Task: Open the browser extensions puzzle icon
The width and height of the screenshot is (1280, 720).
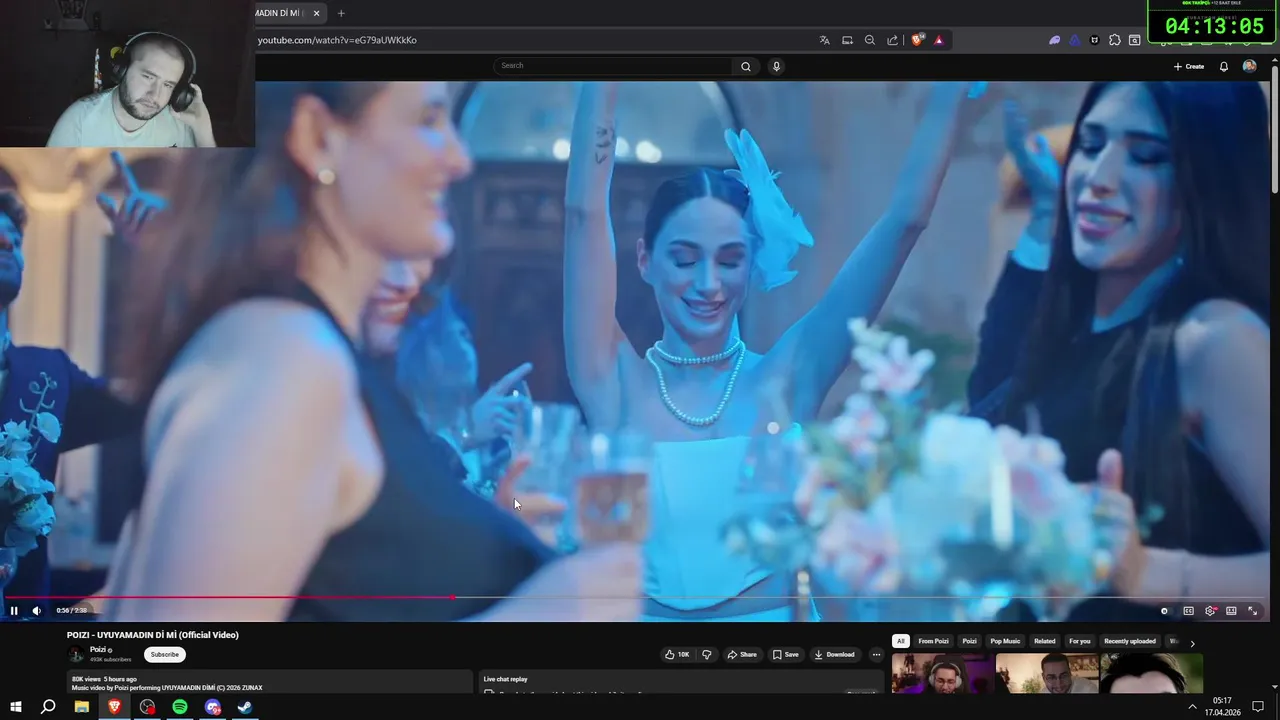Action: [x=1115, y=40]
